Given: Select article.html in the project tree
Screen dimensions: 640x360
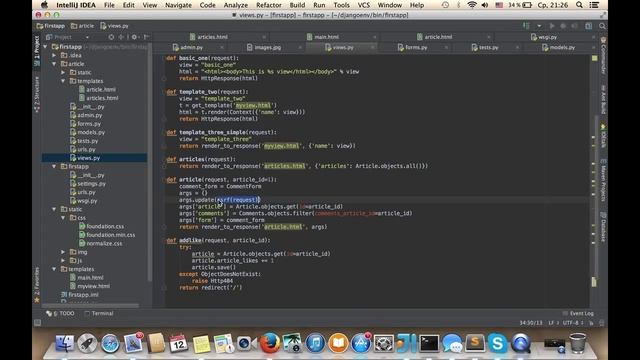Looking at the screenshot, I should coord(97,89).
